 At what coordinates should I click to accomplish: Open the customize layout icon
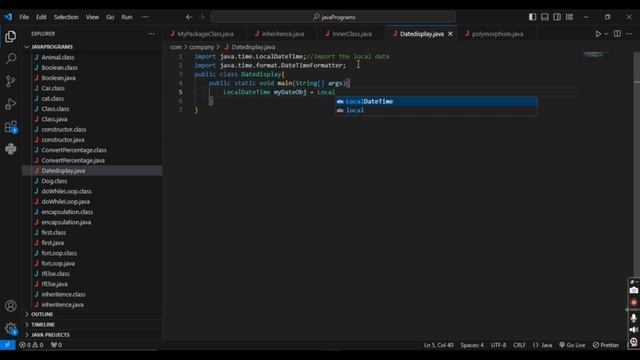click(569, 17)
